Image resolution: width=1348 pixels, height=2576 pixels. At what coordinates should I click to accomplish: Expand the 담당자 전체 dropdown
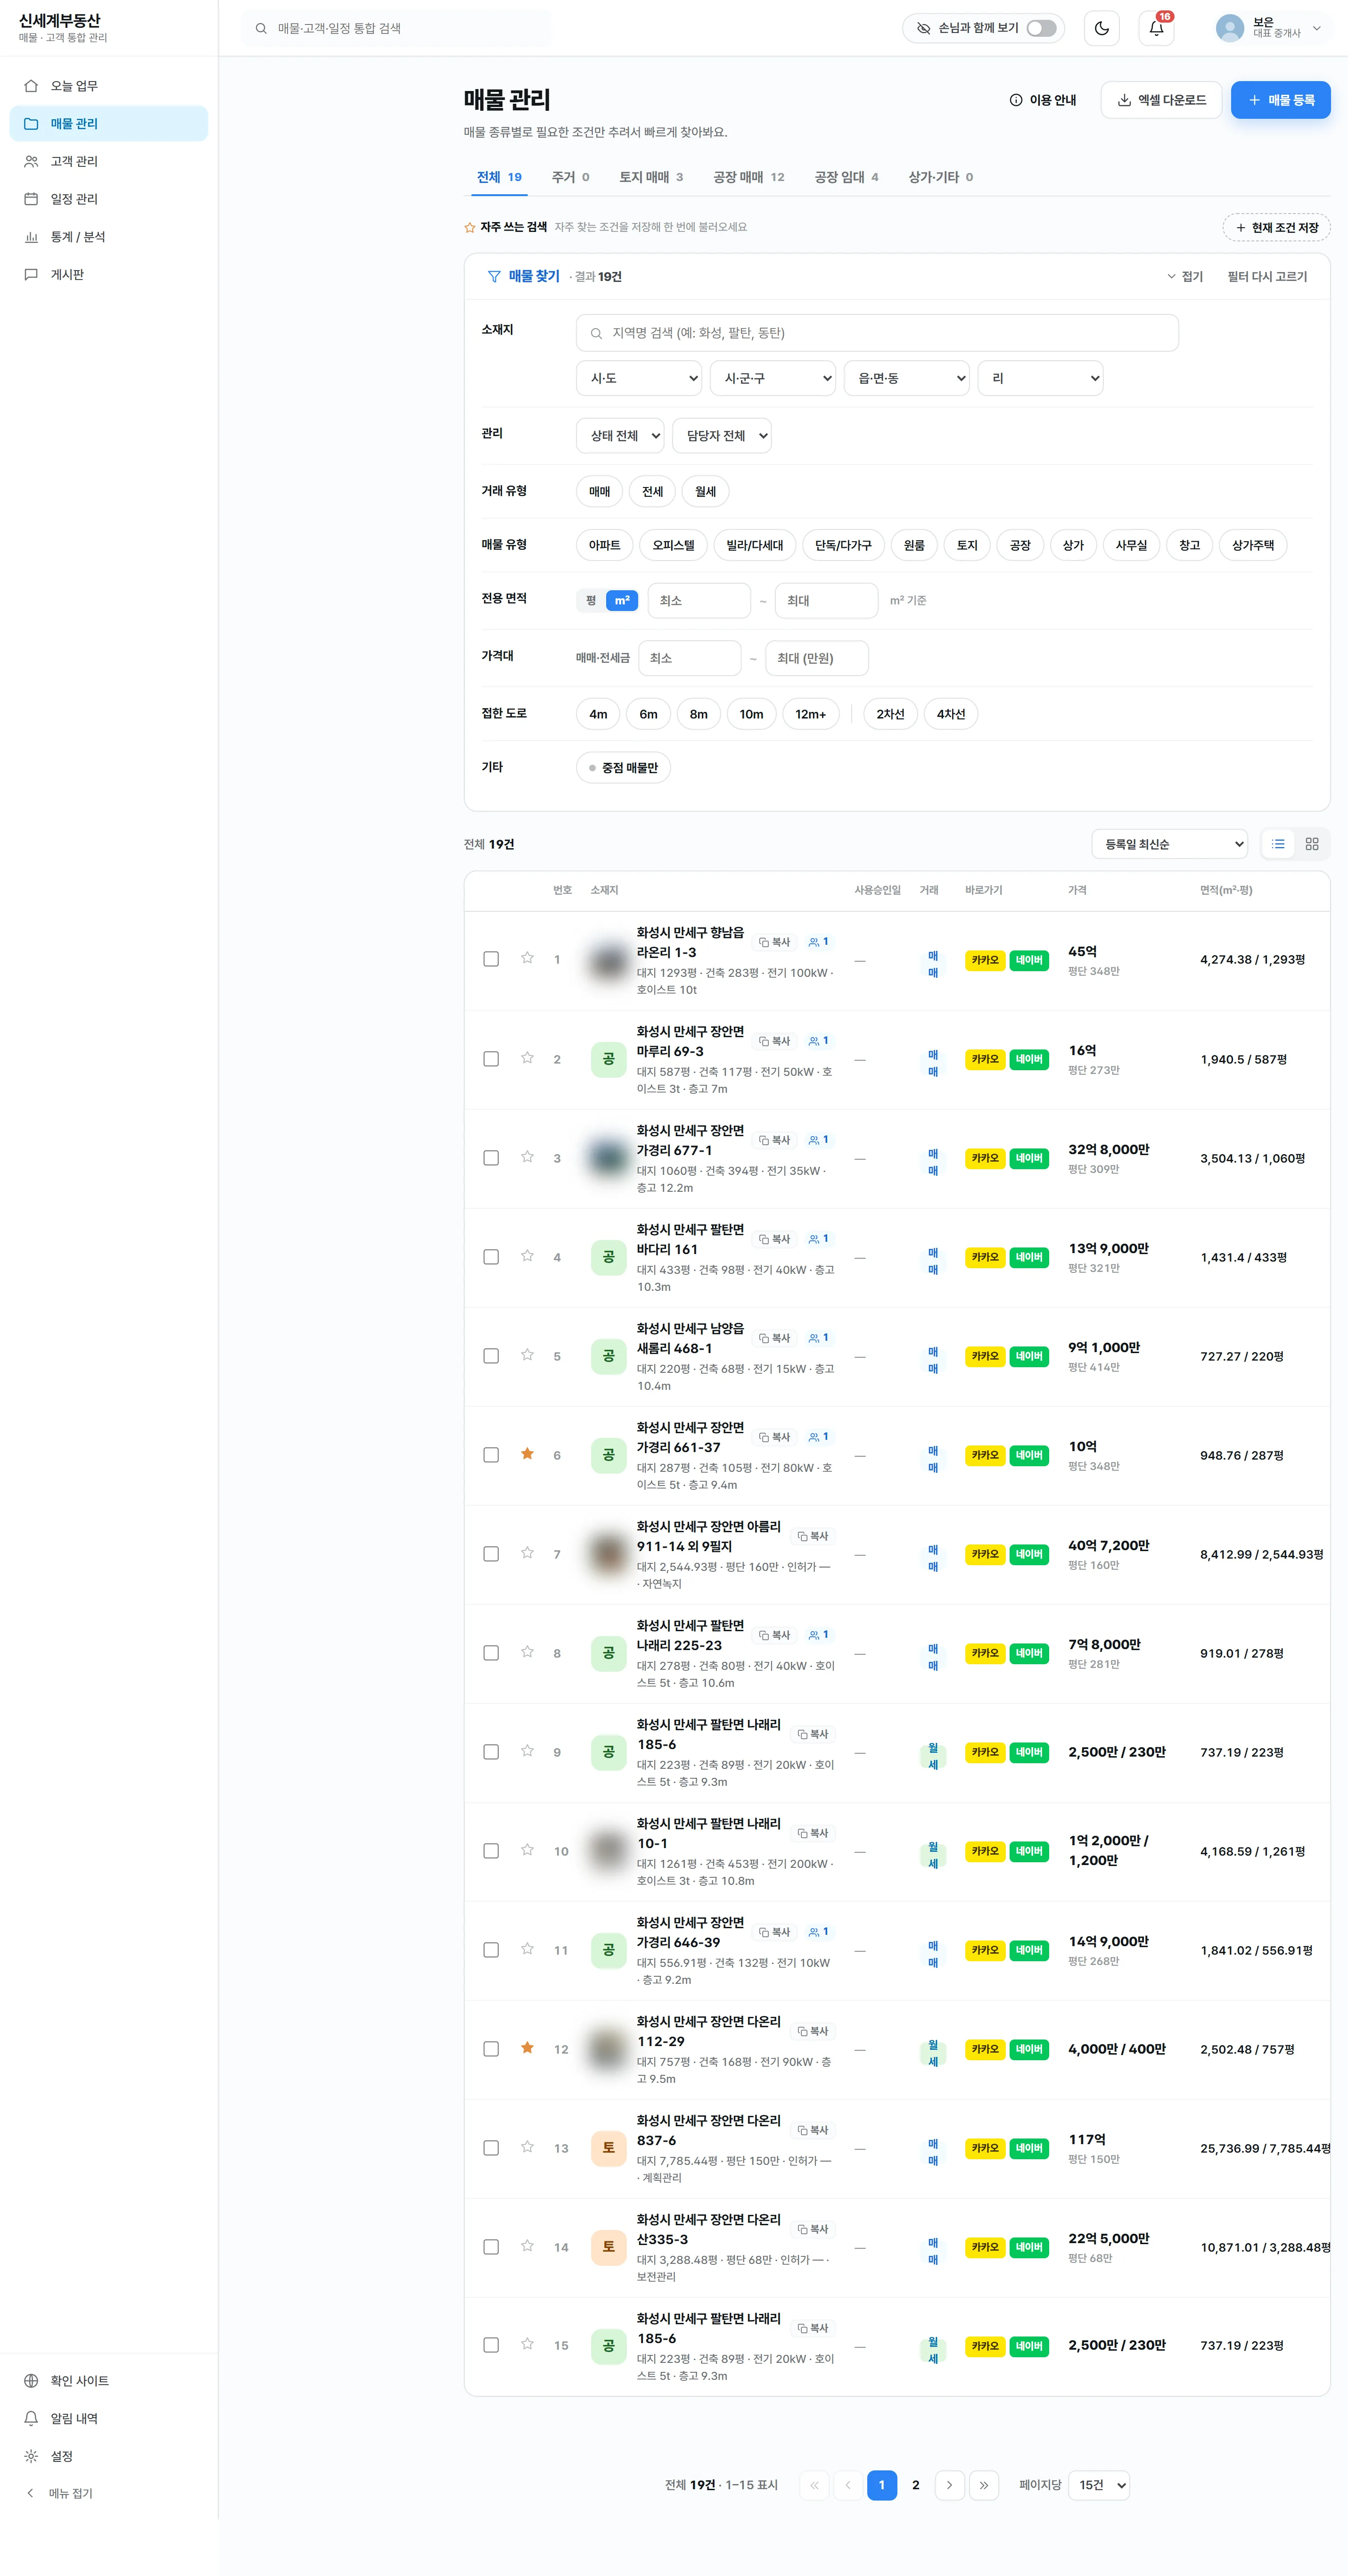tap(722, 436)
